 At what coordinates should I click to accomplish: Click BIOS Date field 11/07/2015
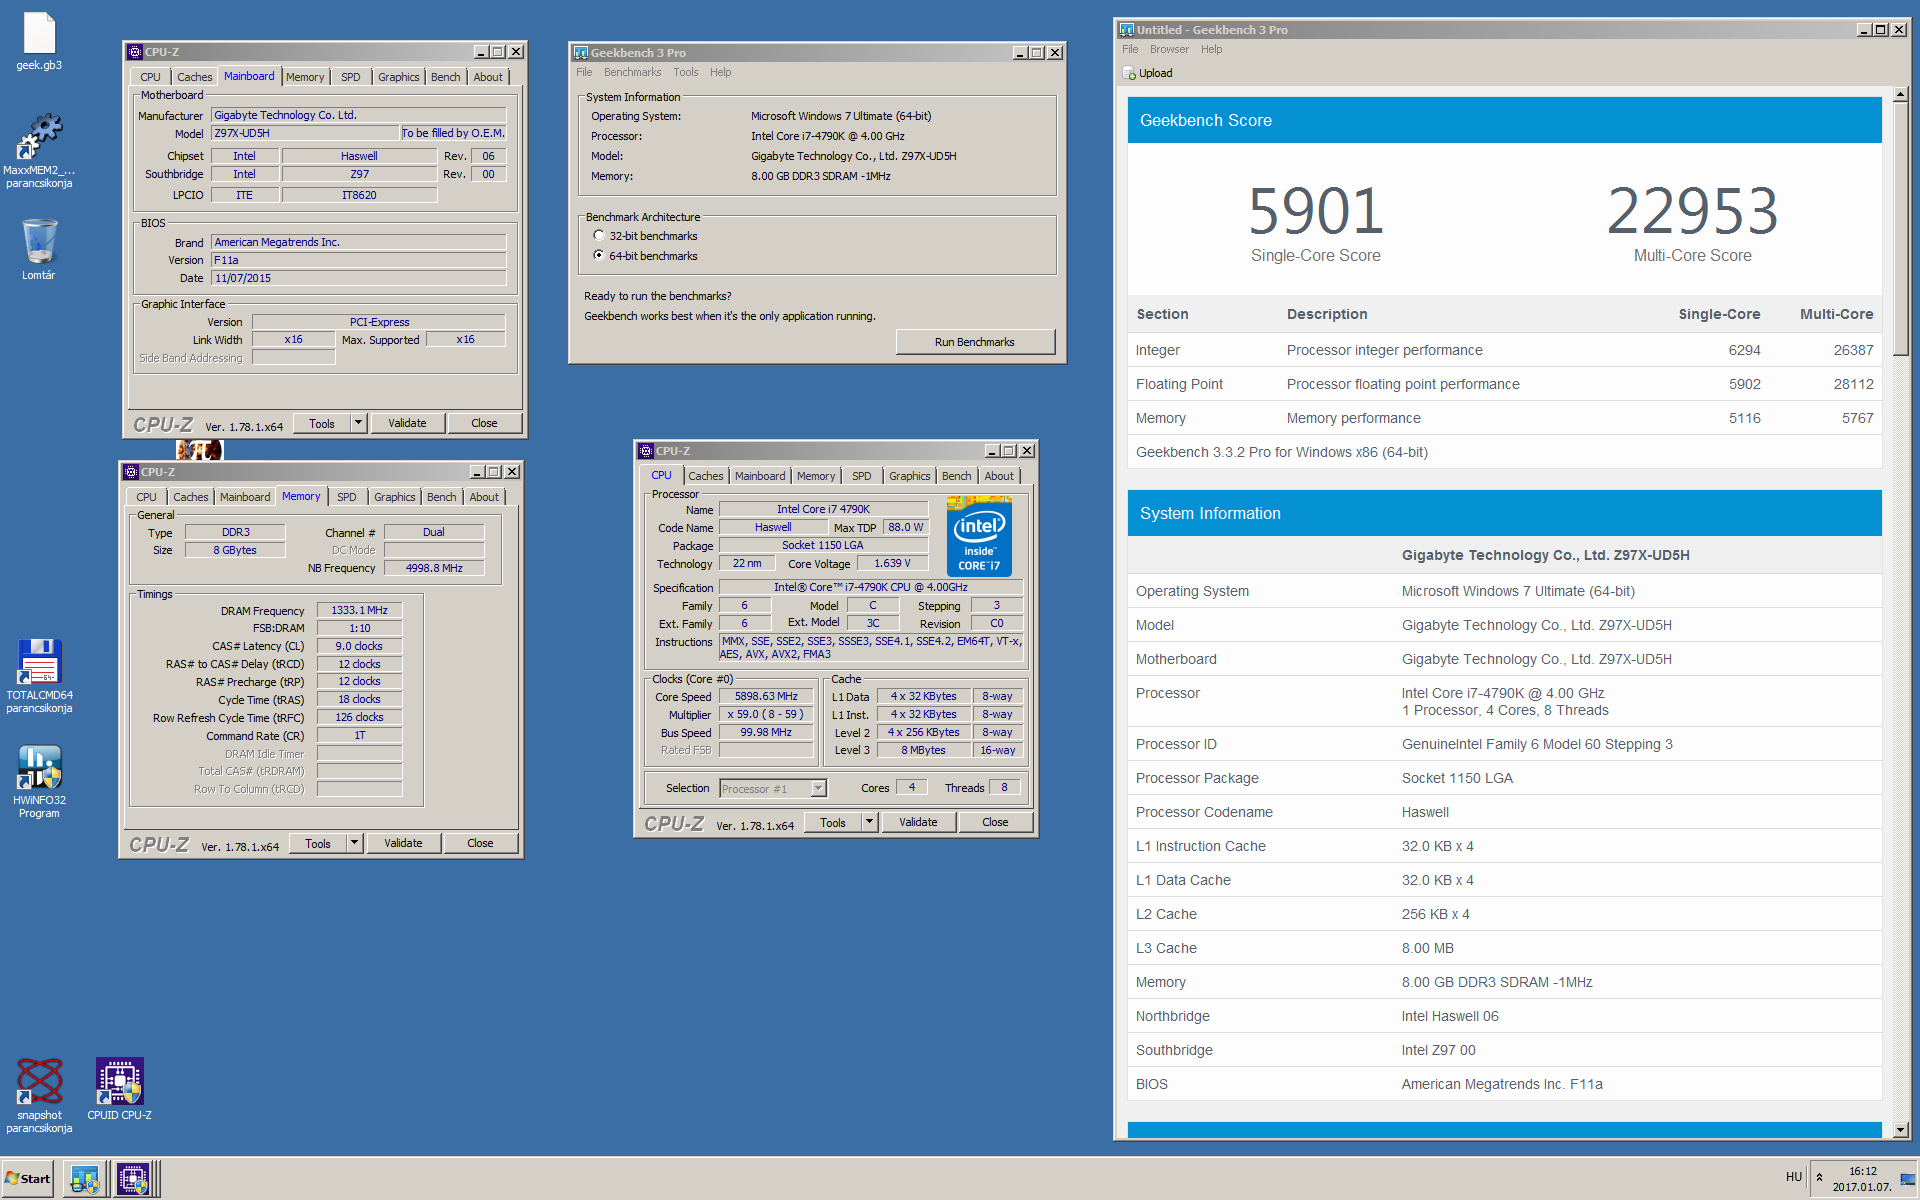click(x=359, y=278)
